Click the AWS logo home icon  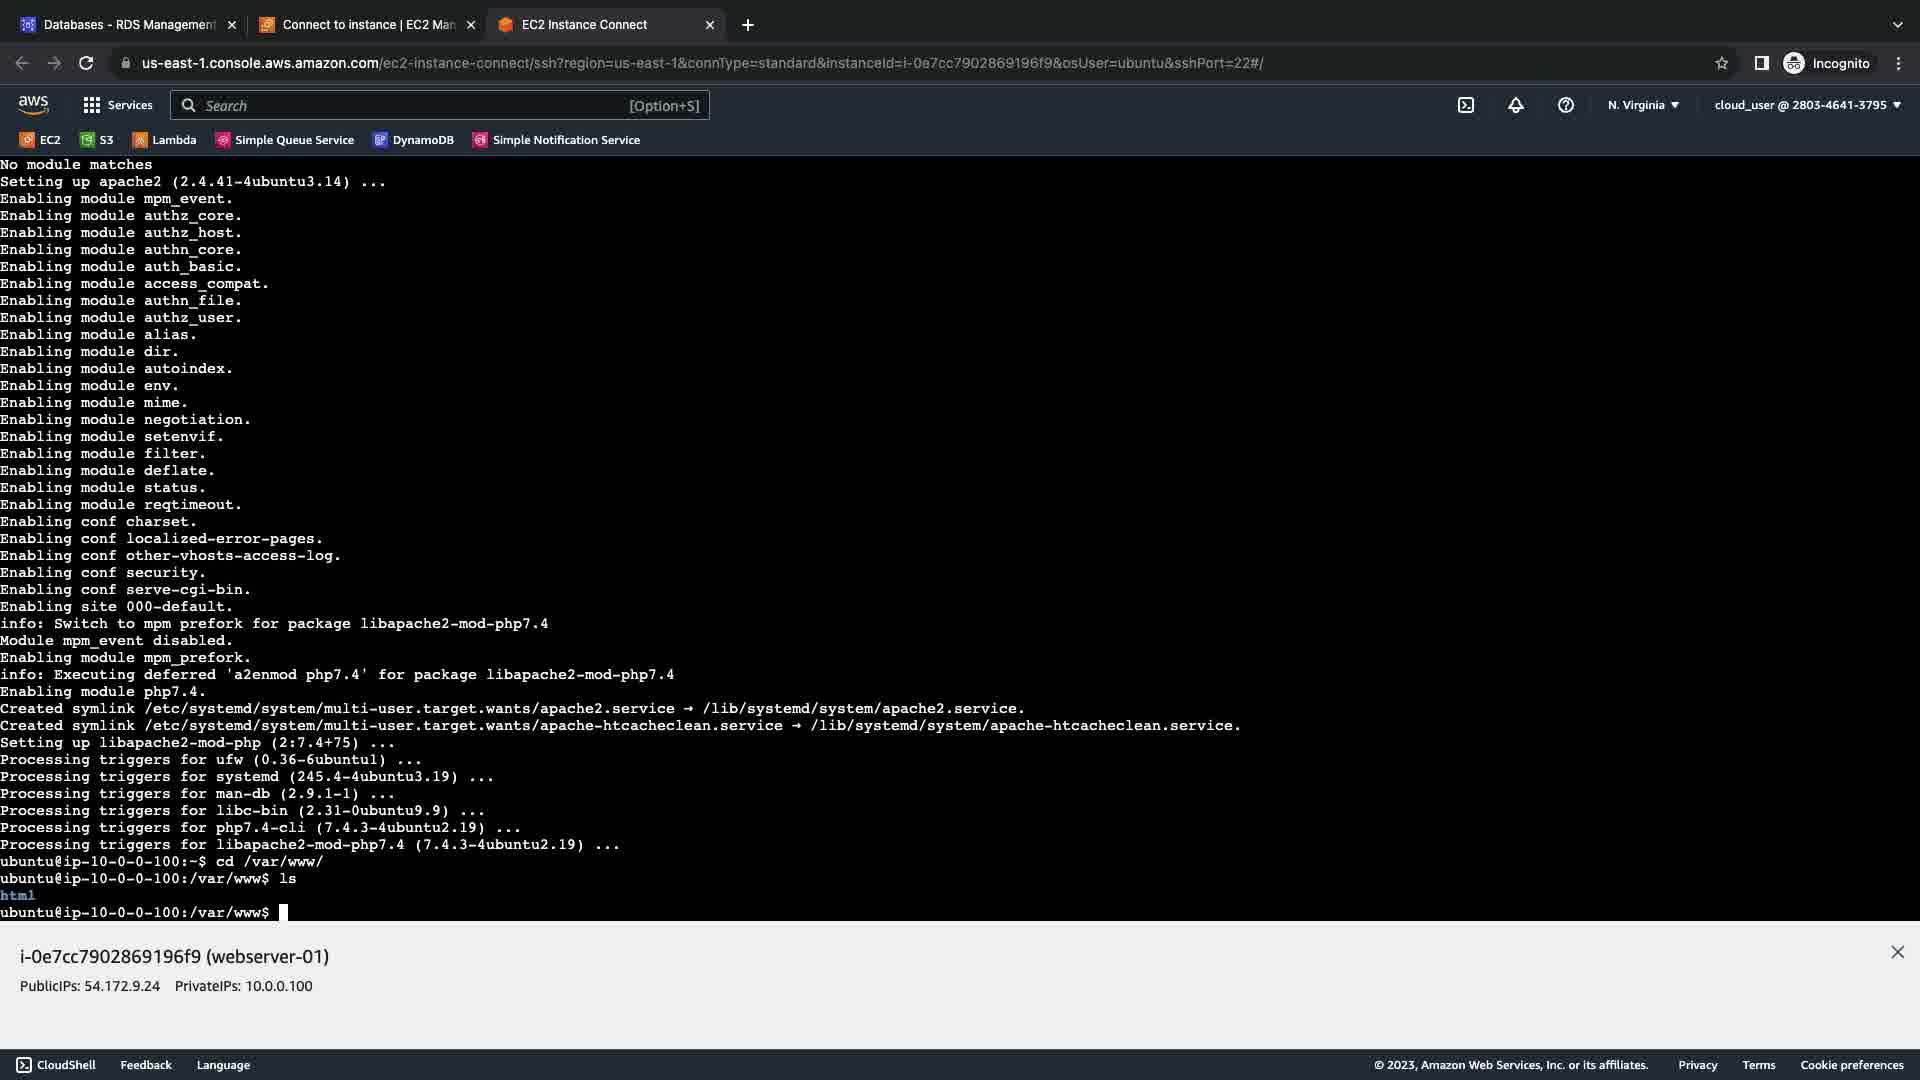[x=33, y=104]
